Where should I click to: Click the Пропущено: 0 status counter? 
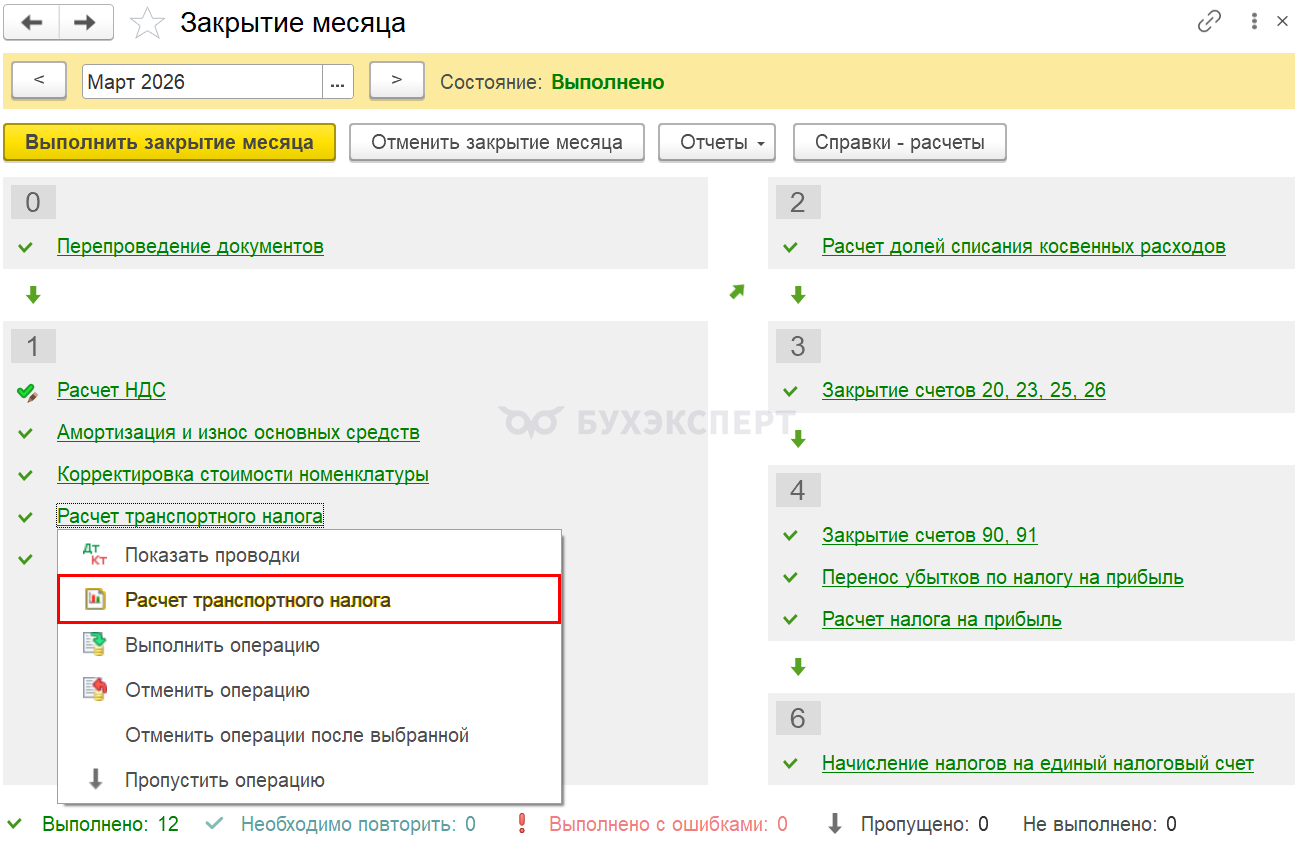tap(924, 825)
